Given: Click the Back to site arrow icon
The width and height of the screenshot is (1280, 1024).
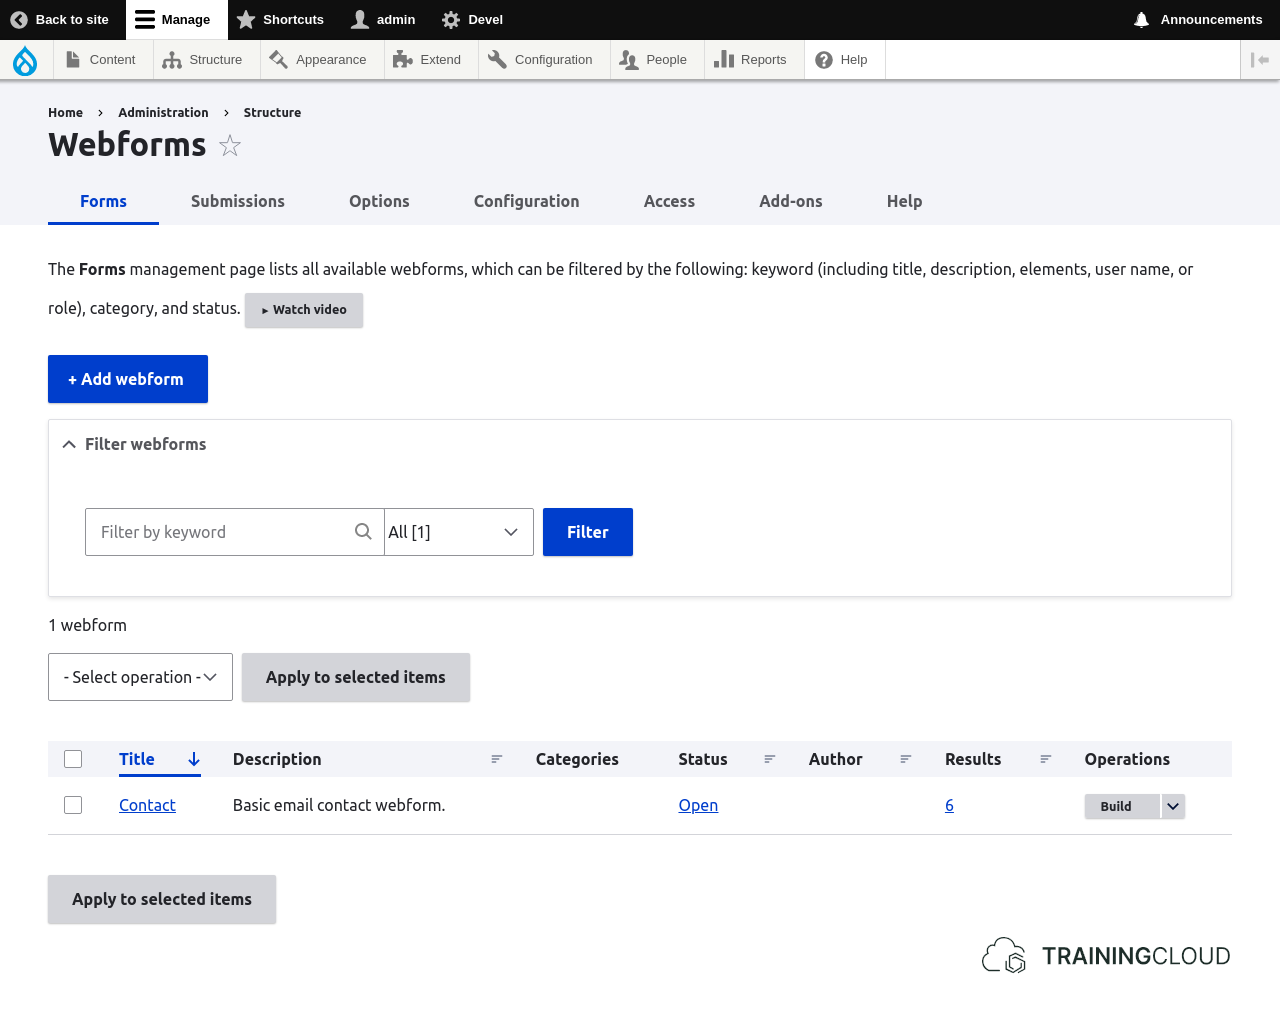Looking at the screenshot, I should click(19, 19).
